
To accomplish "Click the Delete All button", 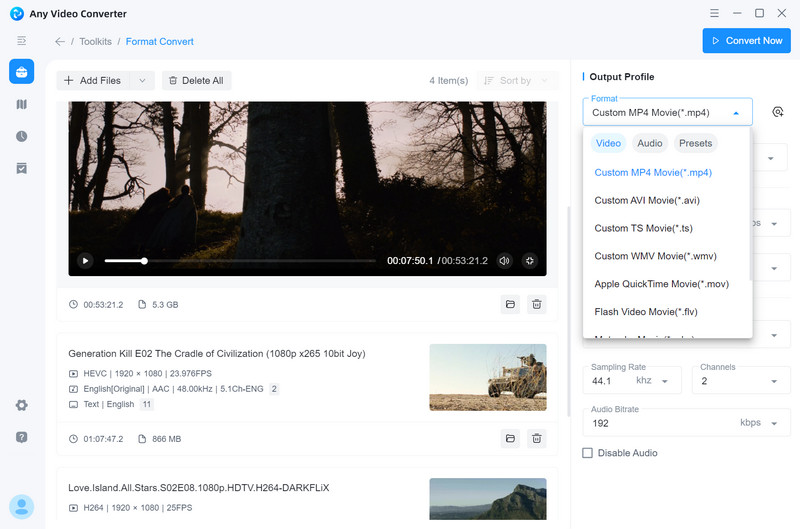I will click(195, 80).
